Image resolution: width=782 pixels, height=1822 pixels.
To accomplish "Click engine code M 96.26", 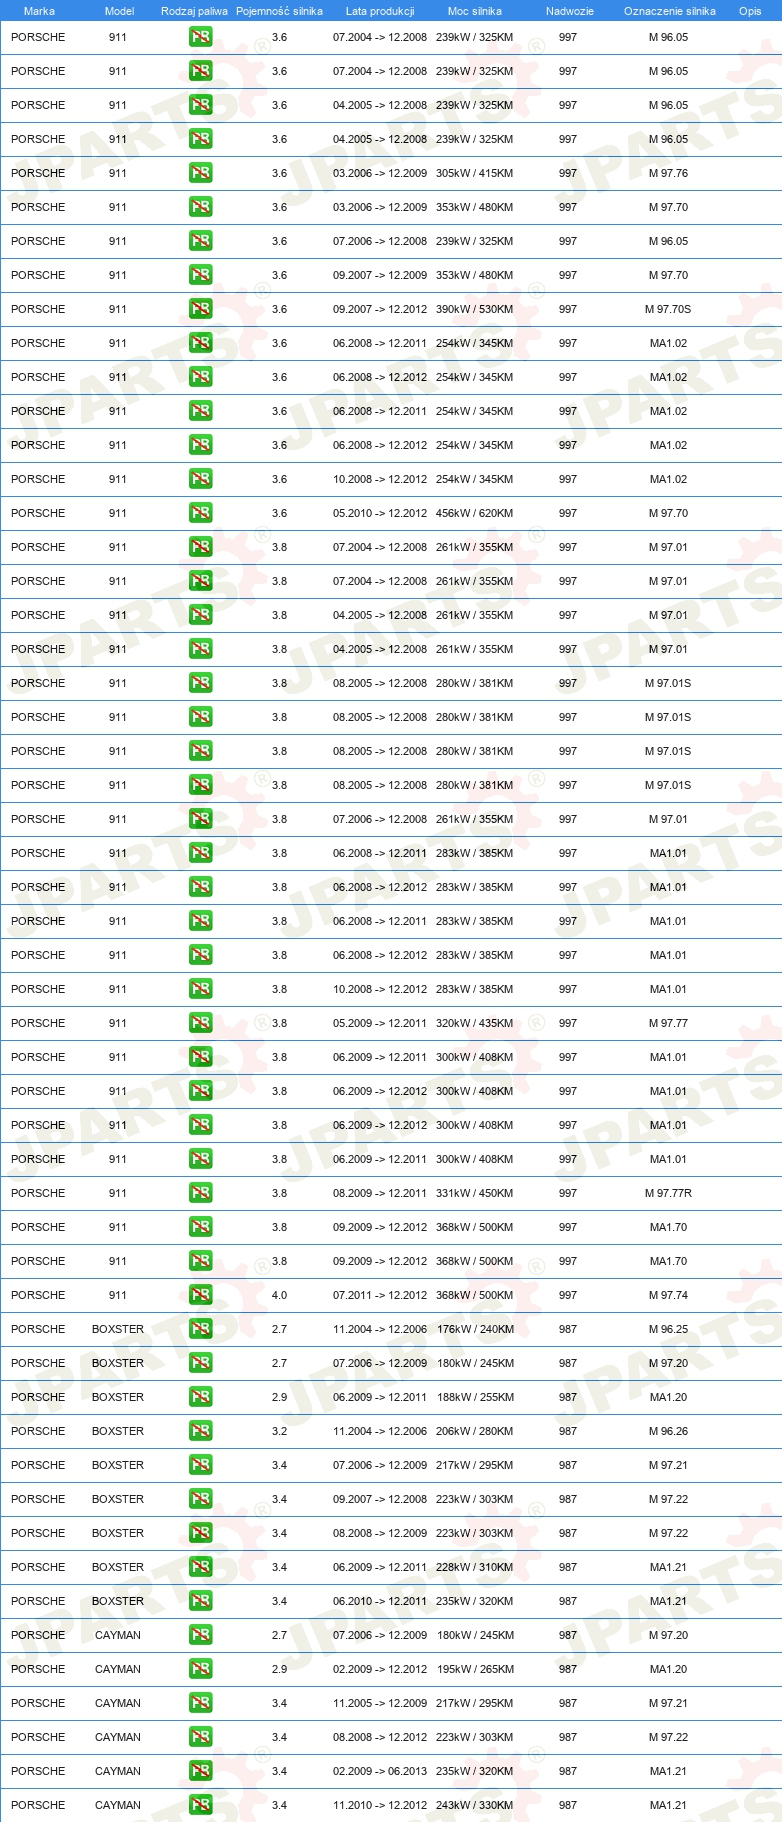I will click(668, 1431).
